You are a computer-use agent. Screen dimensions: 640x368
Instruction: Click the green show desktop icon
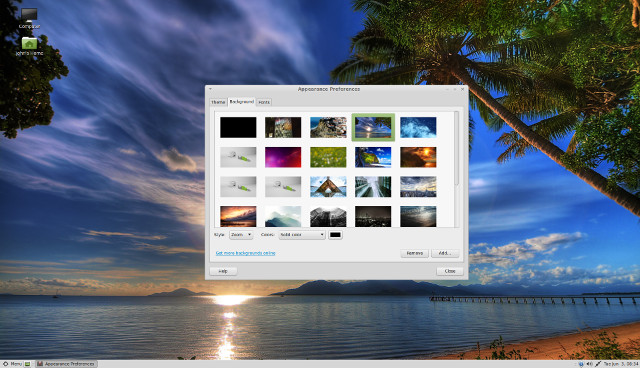[x=28, y=364]
